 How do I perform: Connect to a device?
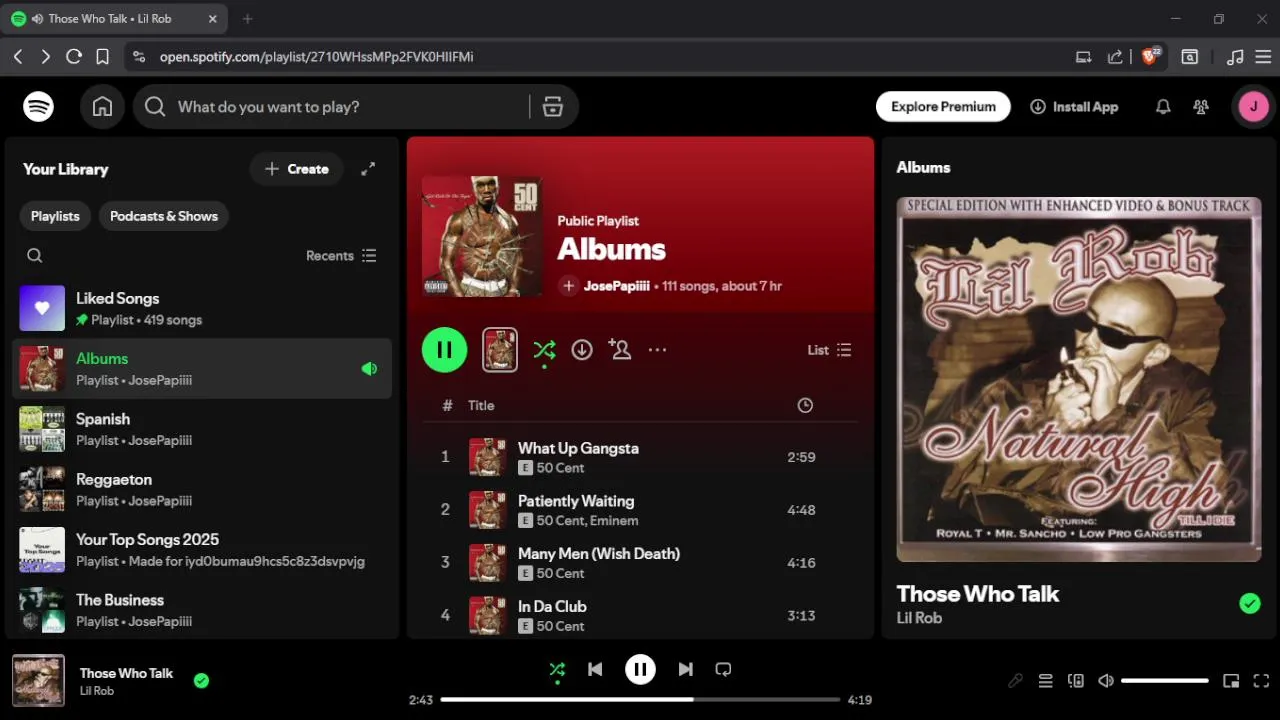click(x=1076, y=681)
